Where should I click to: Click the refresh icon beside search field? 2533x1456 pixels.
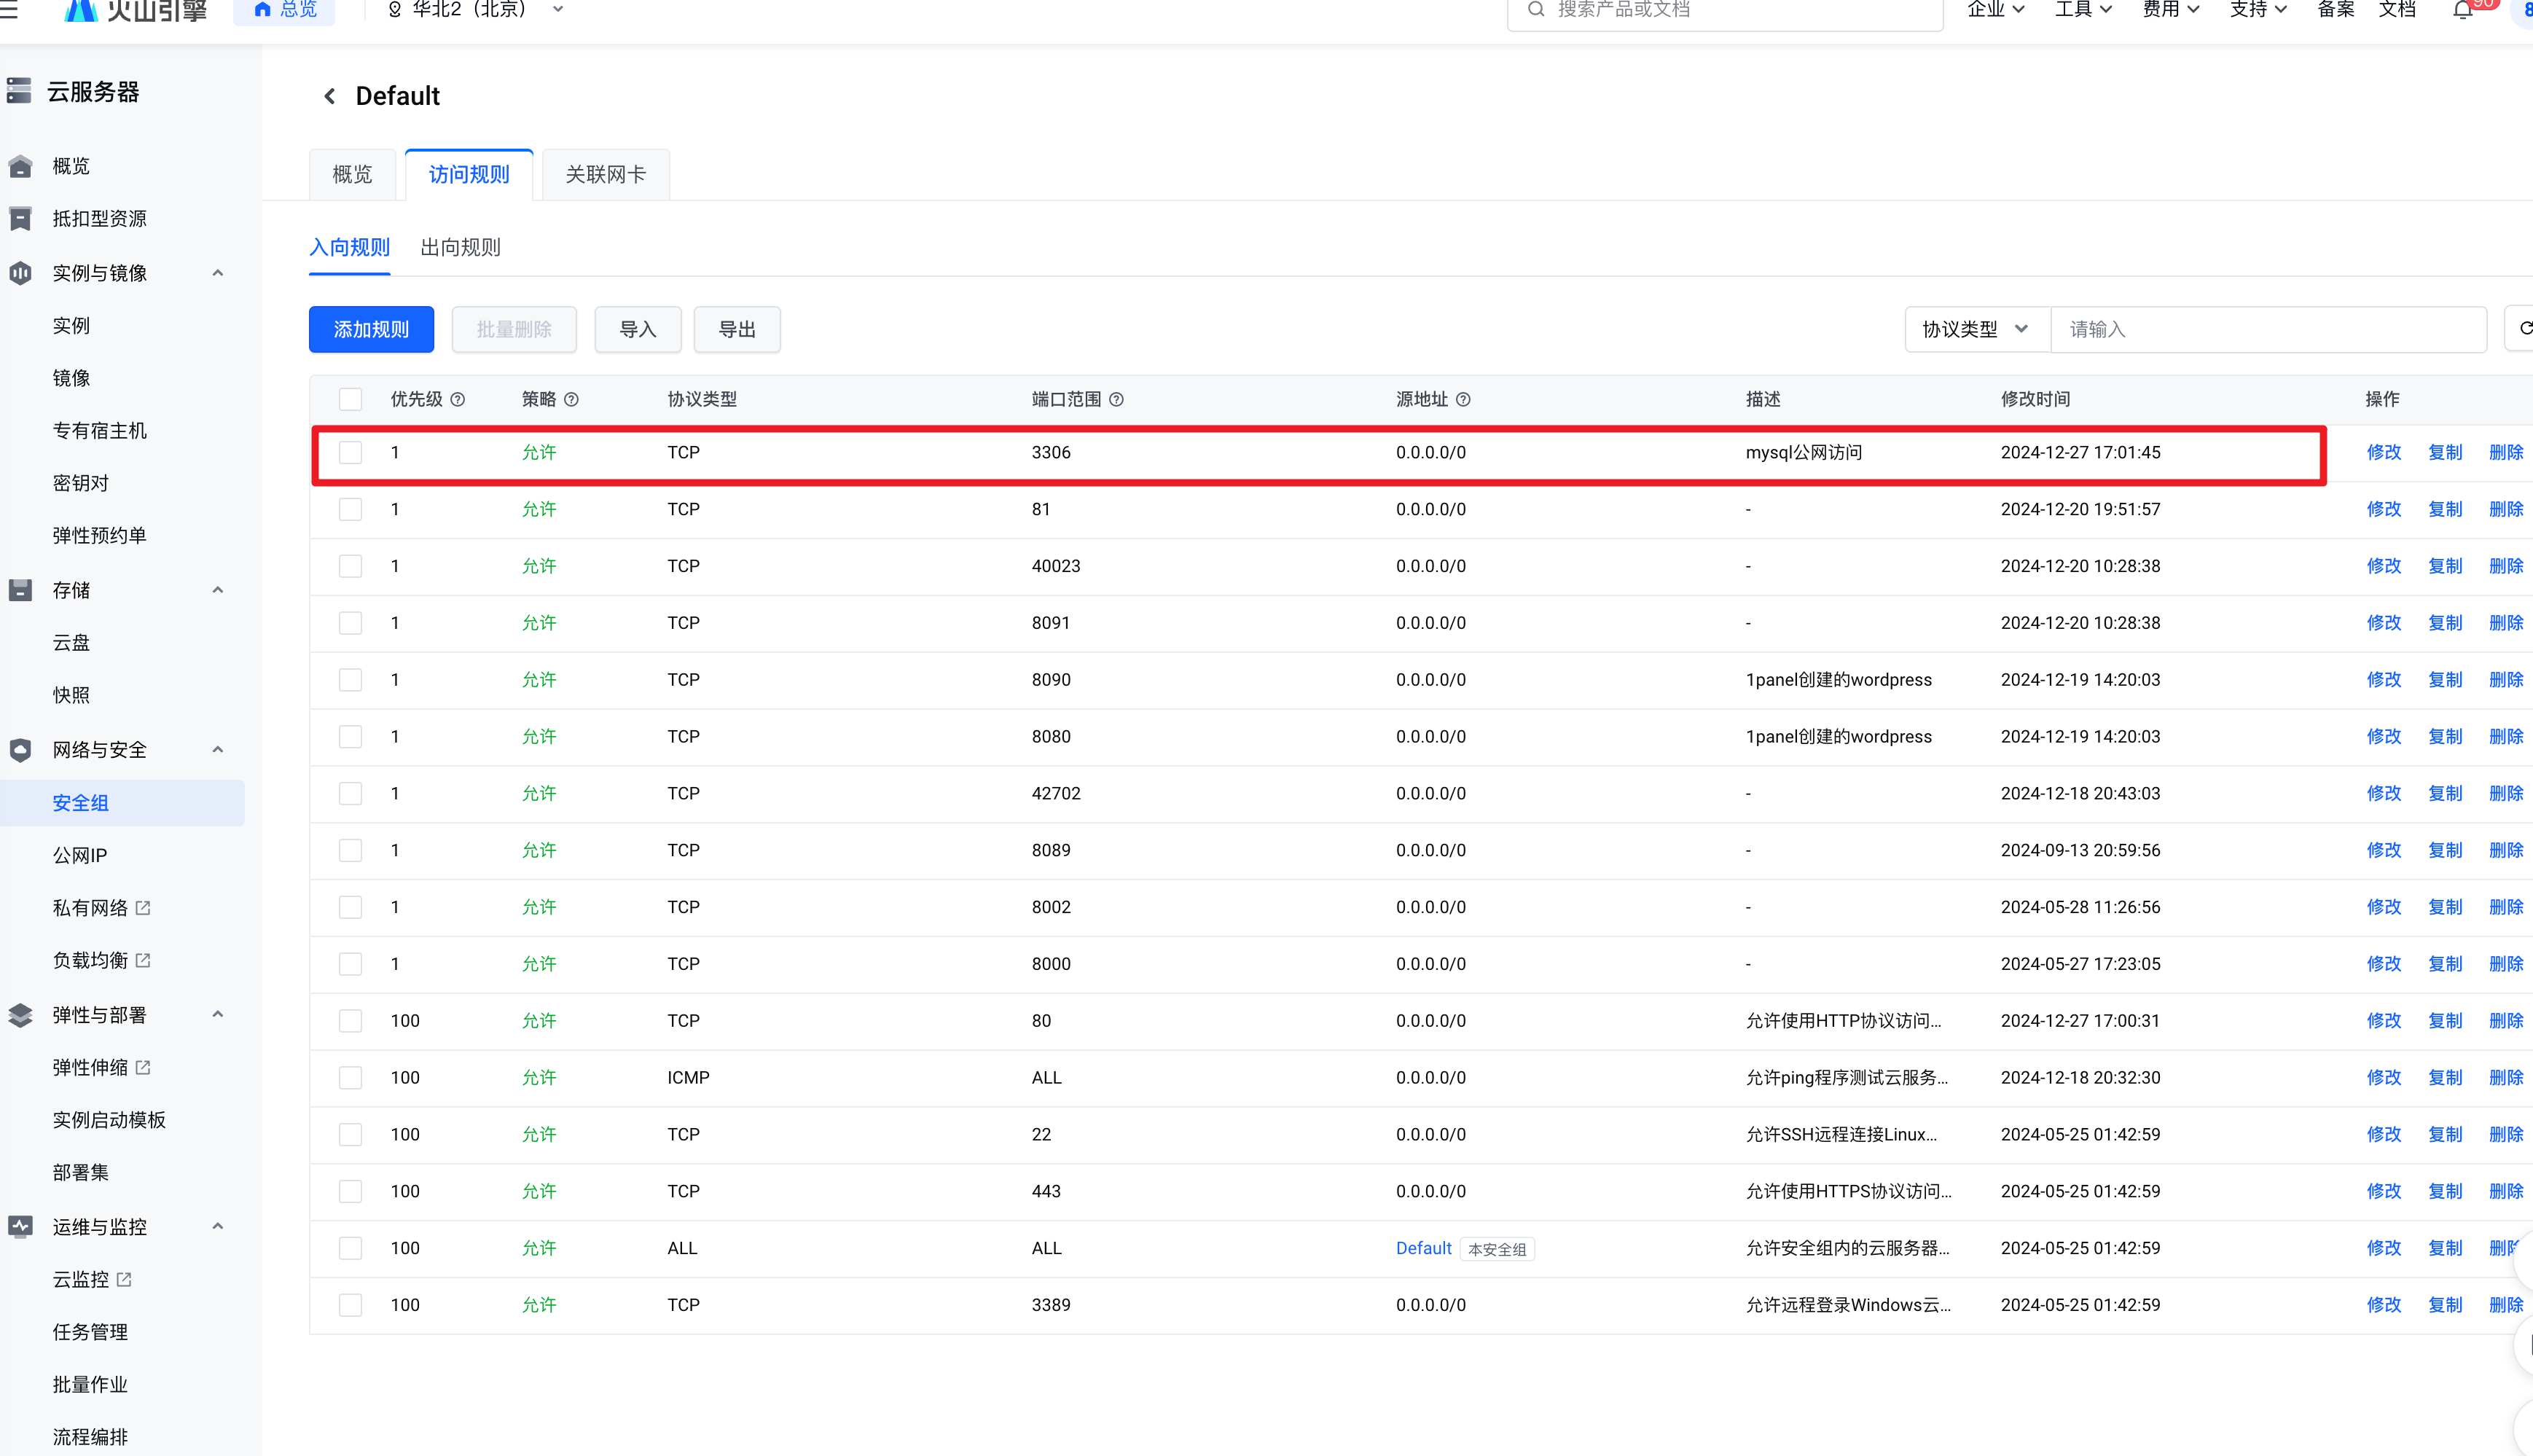pyautogui.click(x=2524, y=329)
